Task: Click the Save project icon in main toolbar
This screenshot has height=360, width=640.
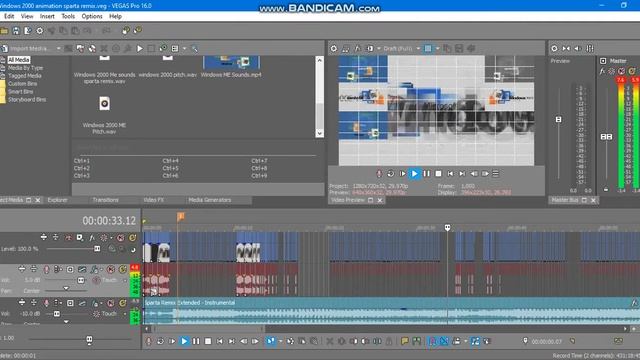Action: pos(16,31)
